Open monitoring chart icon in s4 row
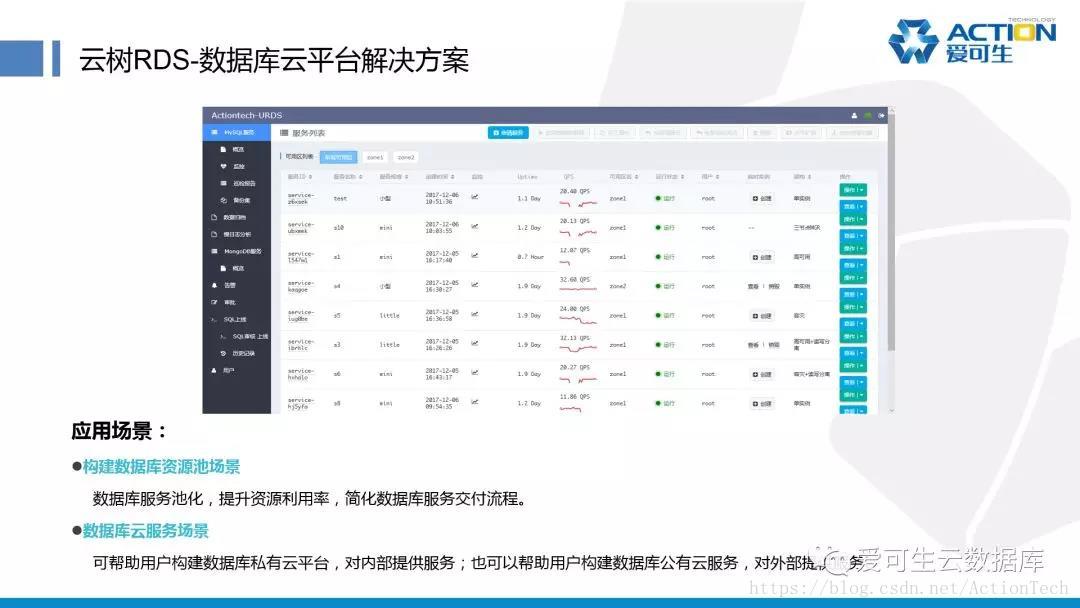The height and width of the screenshot is (608, 1080). (475, 285)
